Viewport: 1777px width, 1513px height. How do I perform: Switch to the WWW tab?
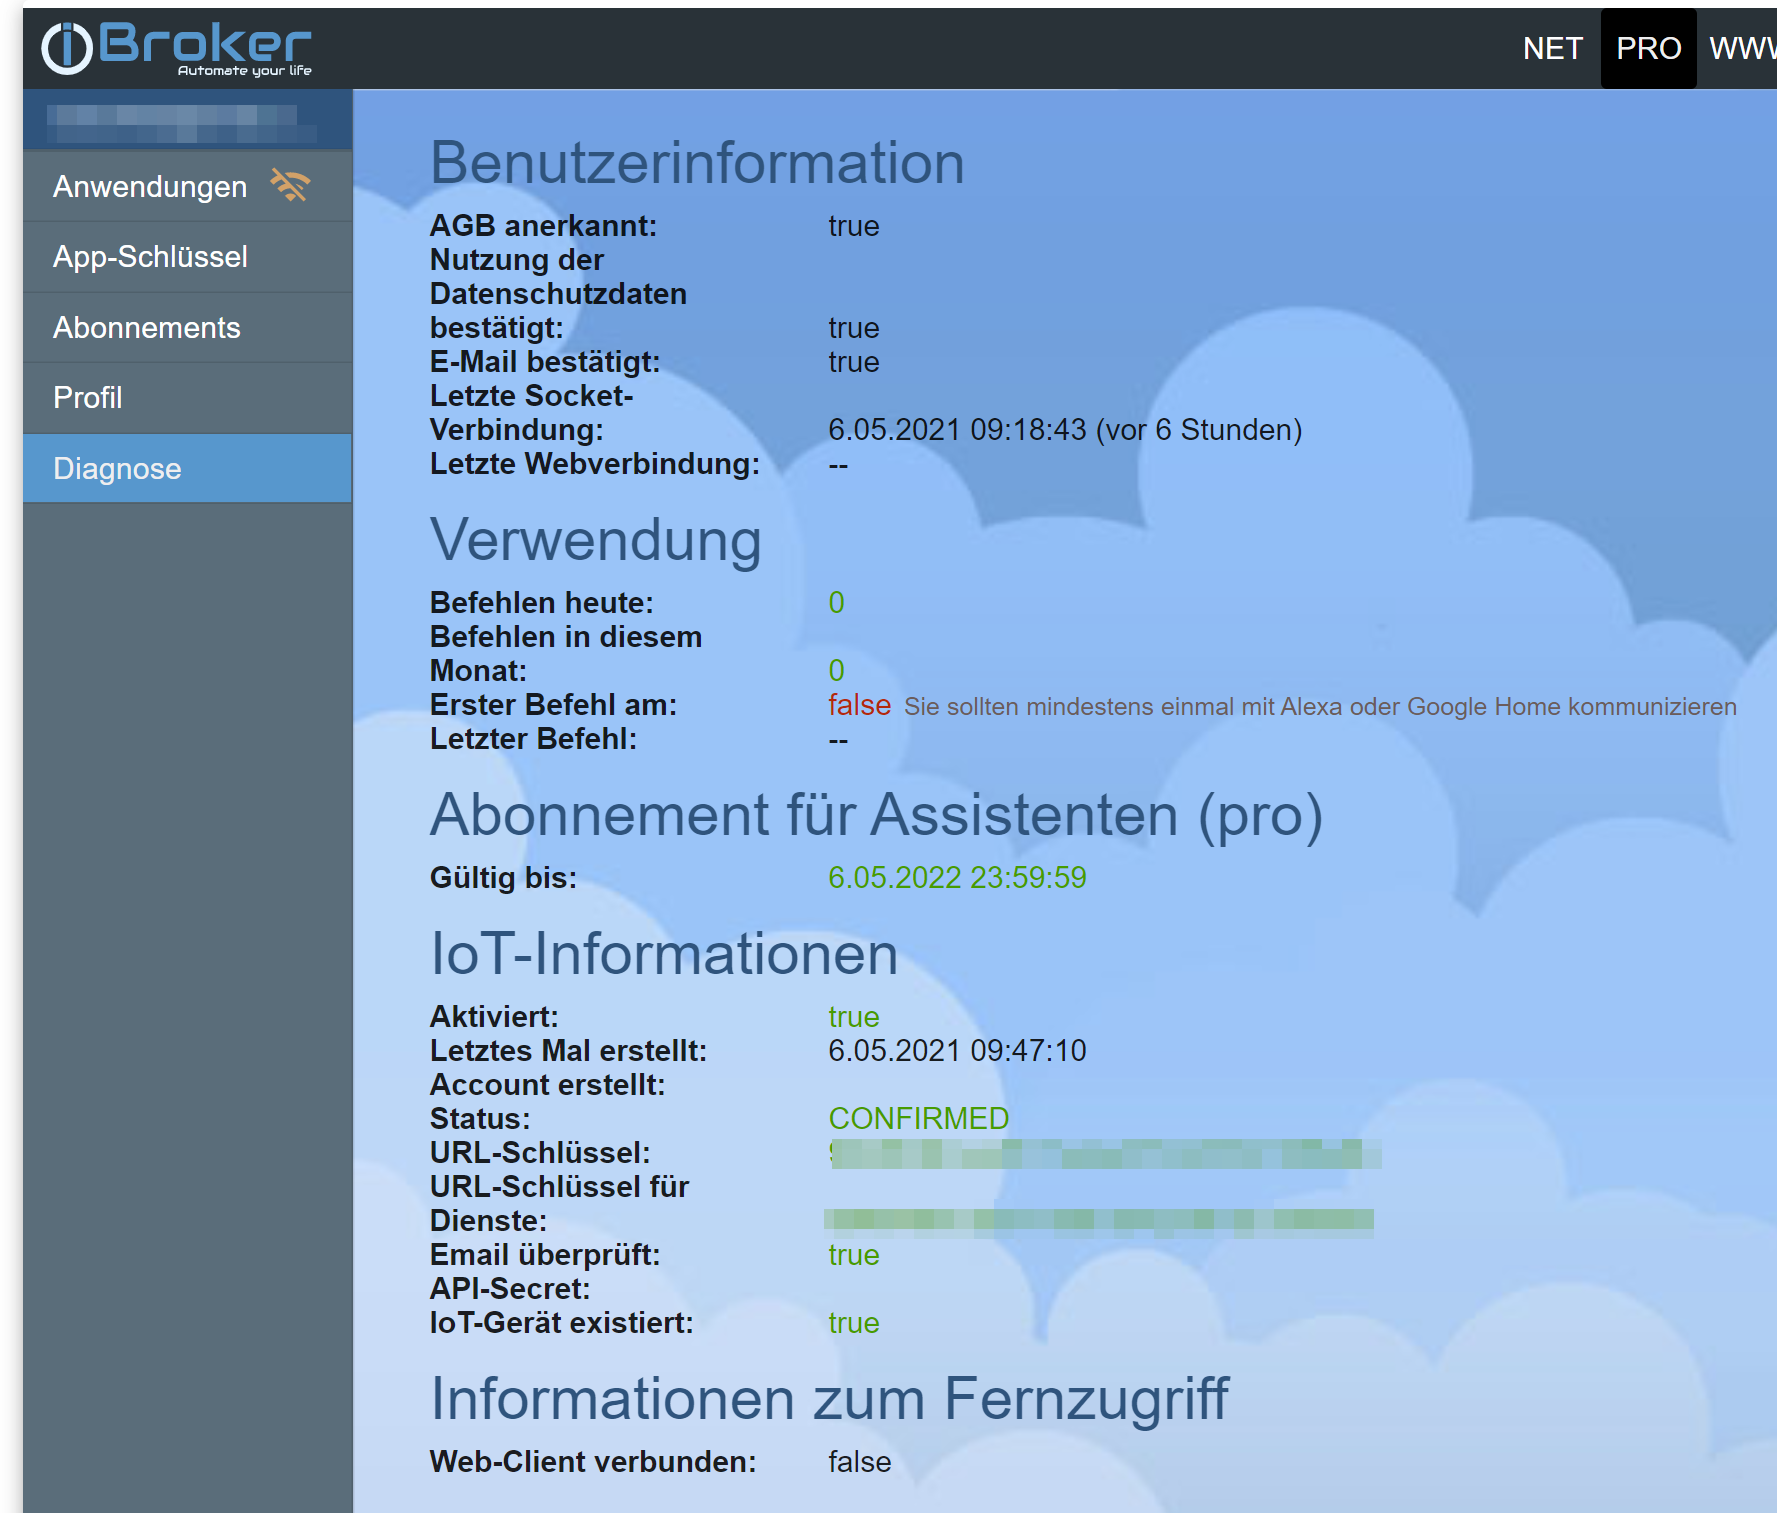click(1741, 48)
